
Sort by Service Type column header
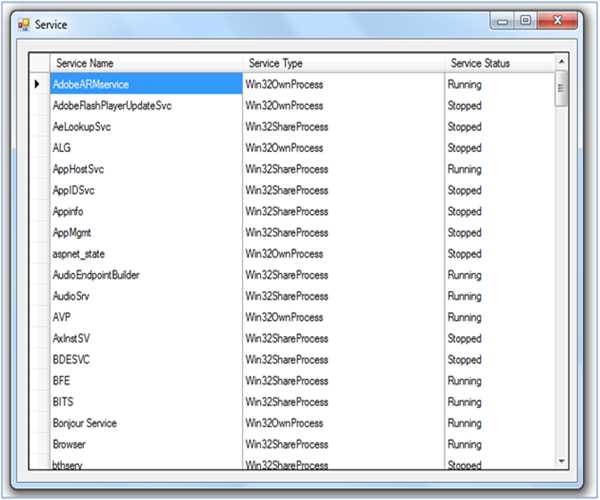point(343,63)
